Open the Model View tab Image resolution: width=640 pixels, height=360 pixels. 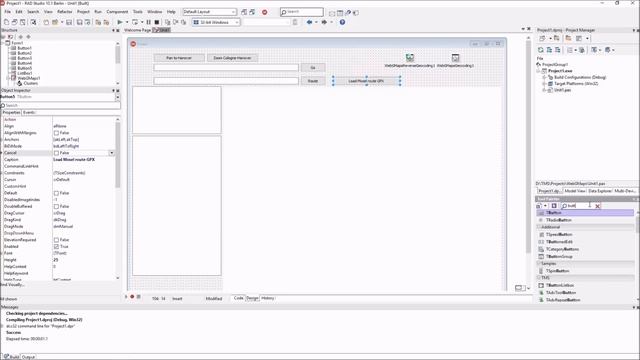click(575, 191)
